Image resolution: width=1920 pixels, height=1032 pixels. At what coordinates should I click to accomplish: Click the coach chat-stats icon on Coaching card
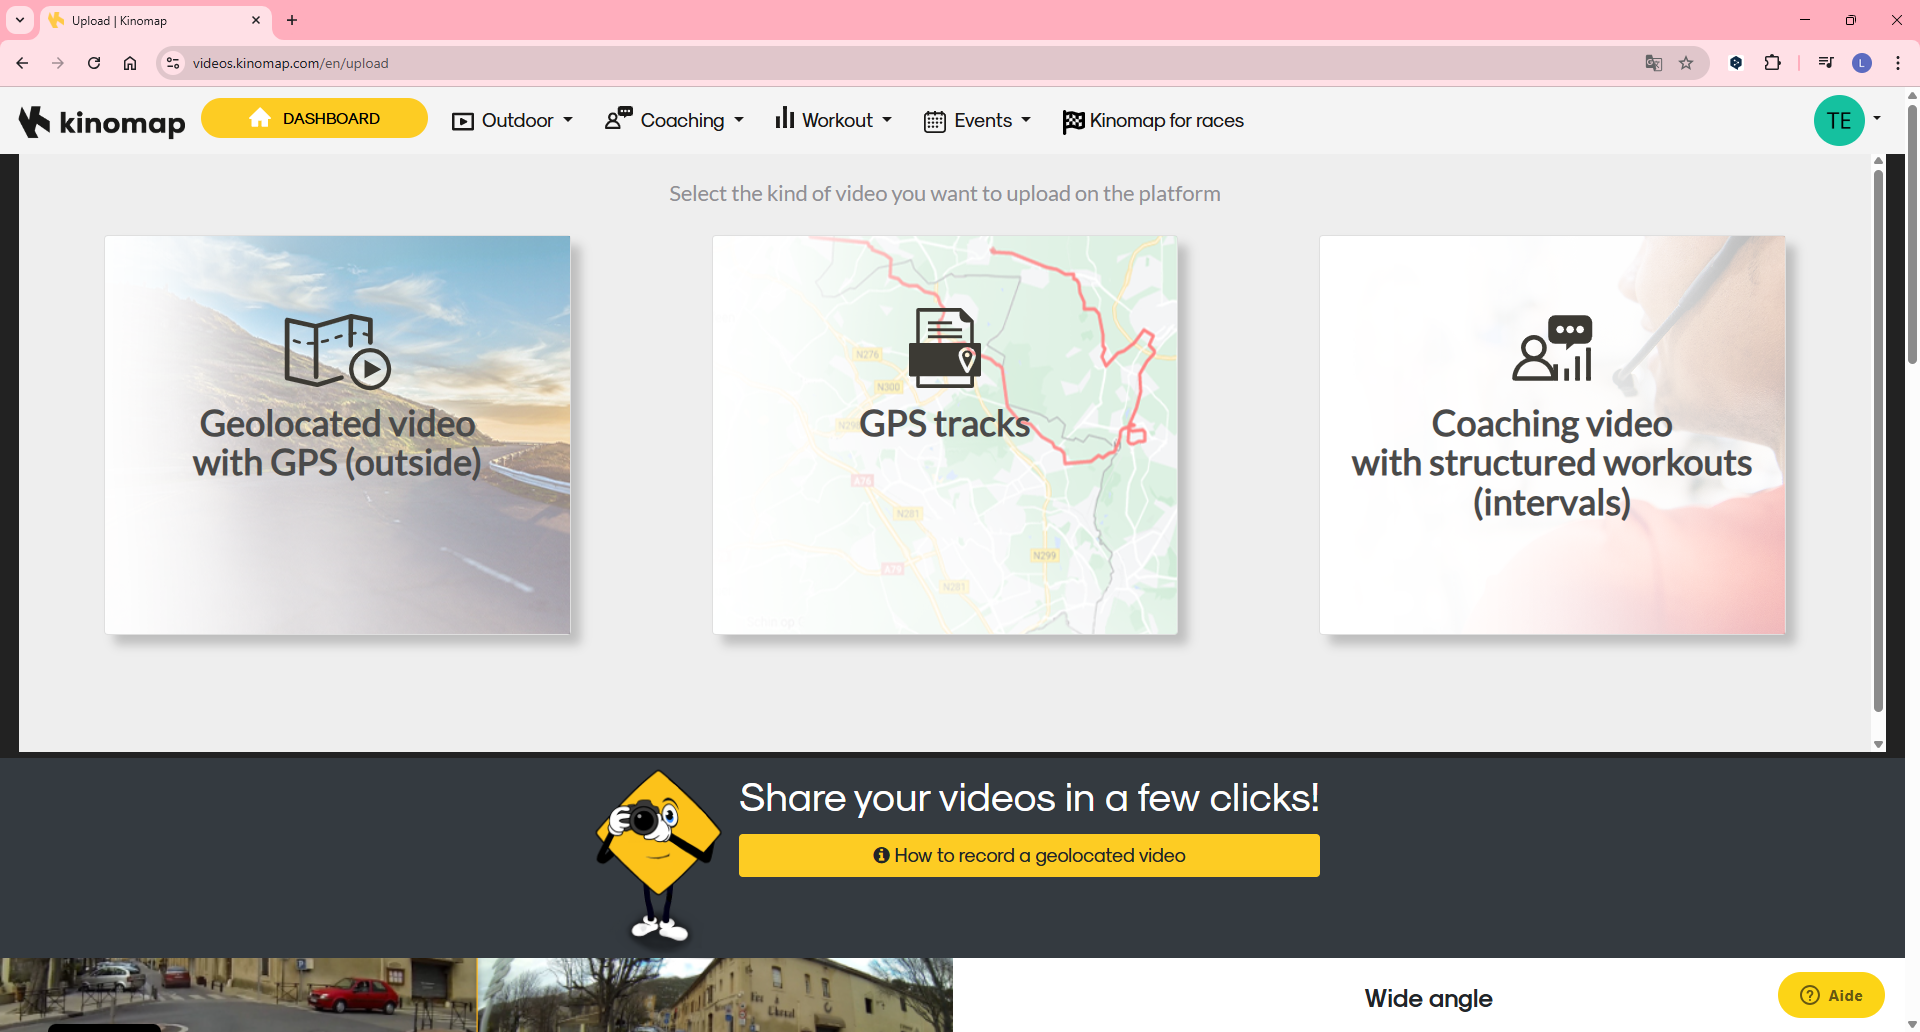point(1552,348)
